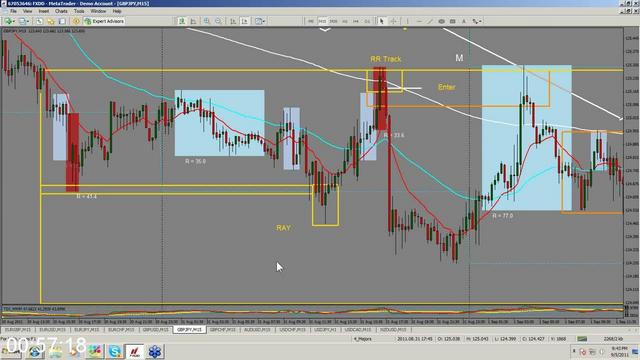Select the highlighted candlestick chart type icon
The height and width of the screenshot is (360, 640).
click(x=182, y=21)
